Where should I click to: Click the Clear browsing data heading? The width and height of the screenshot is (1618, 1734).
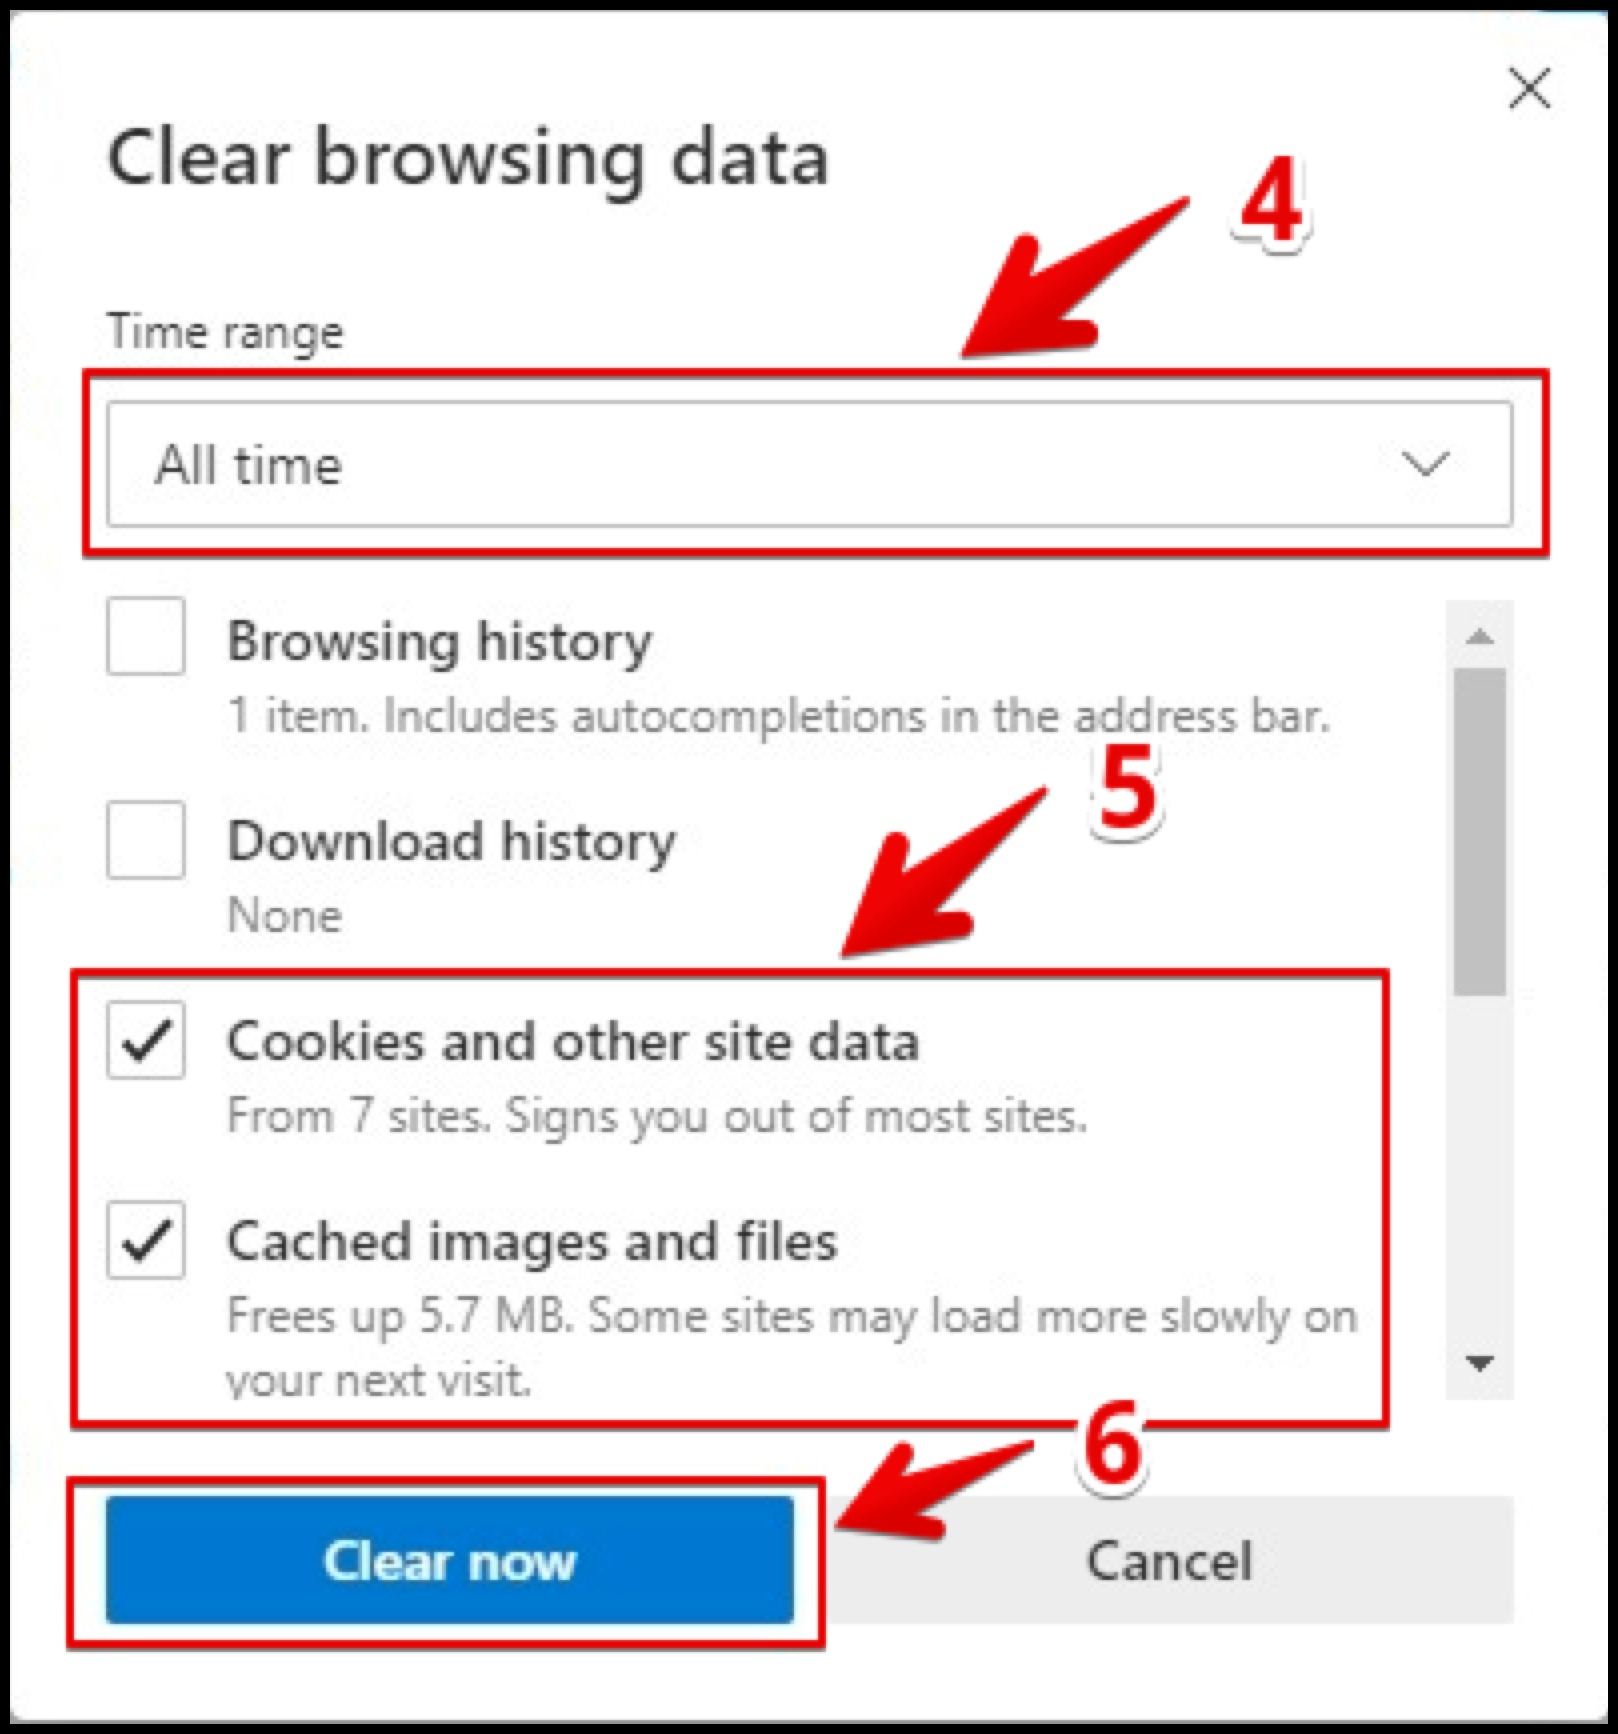coord(469,159)
